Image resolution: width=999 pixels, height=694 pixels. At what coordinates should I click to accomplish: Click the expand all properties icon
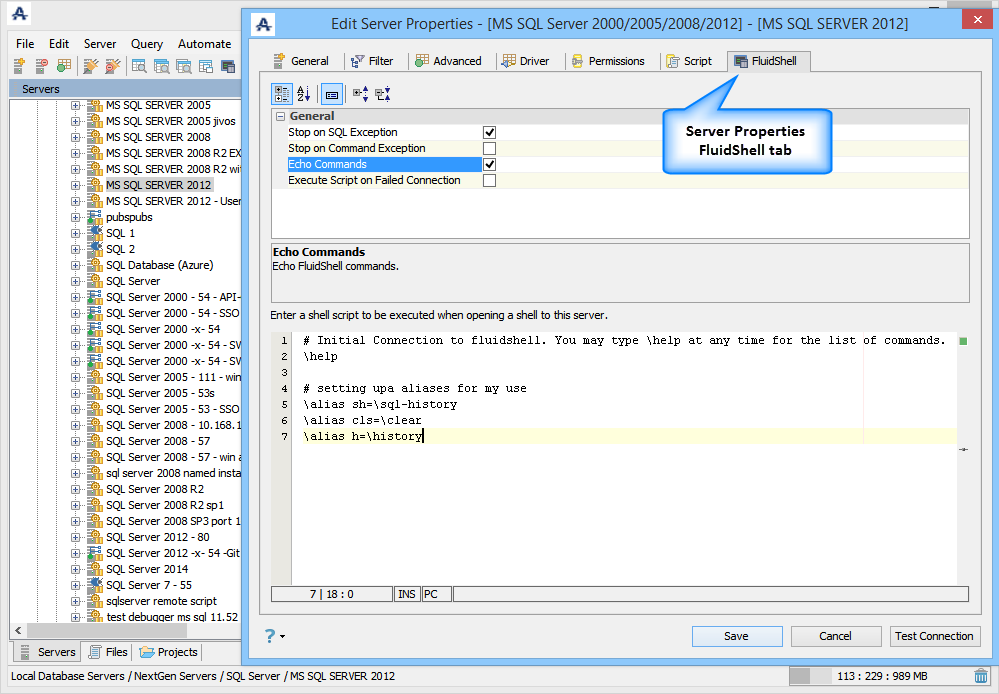click(x=360, y=94)
